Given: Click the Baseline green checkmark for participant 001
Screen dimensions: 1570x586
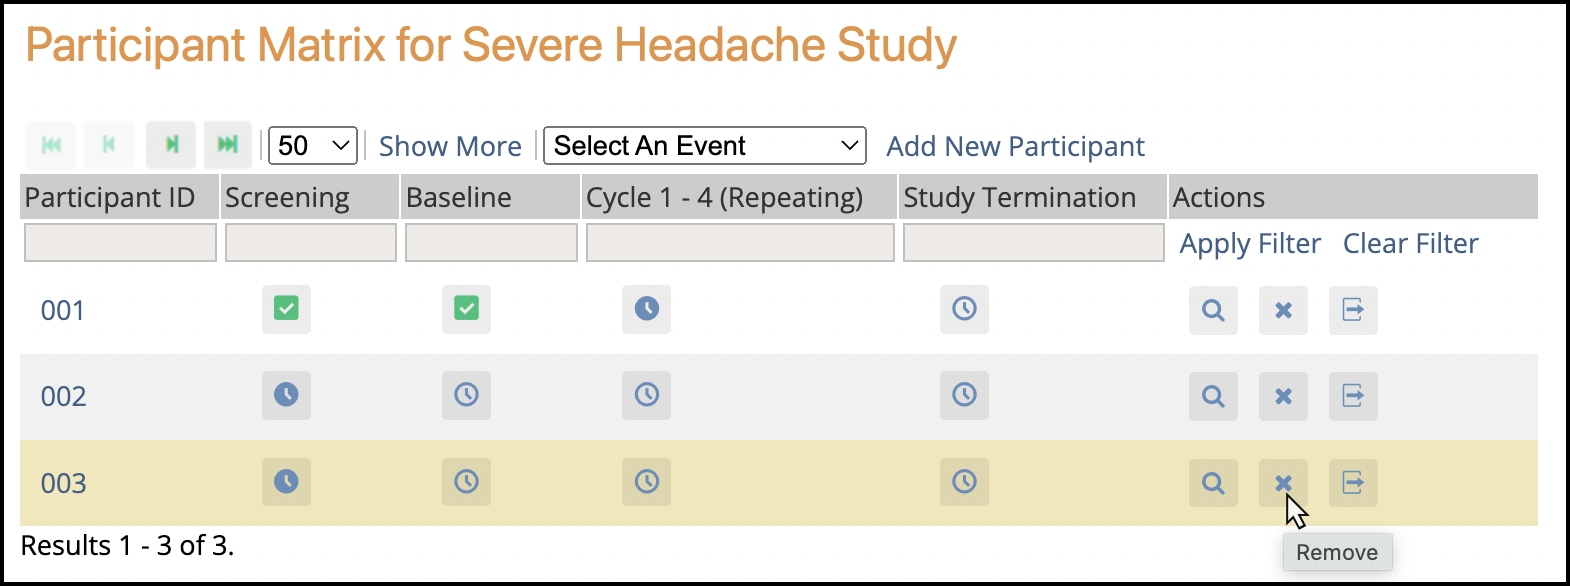Looking at the screenshot, I should pyautogui.click(x=466, y=310).
